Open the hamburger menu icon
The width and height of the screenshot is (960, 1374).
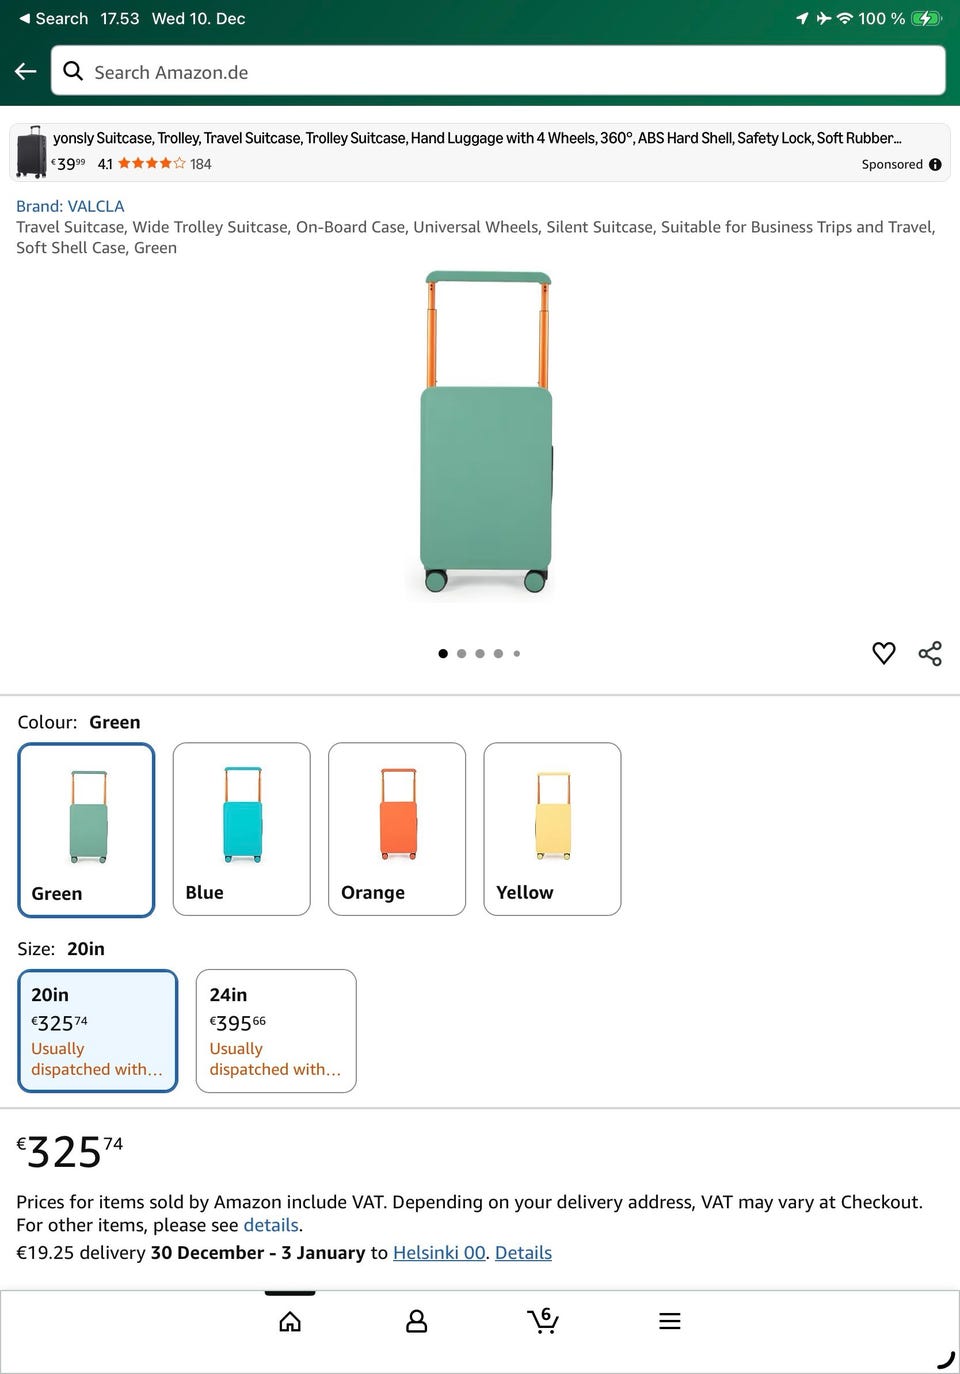[670, 1322]
